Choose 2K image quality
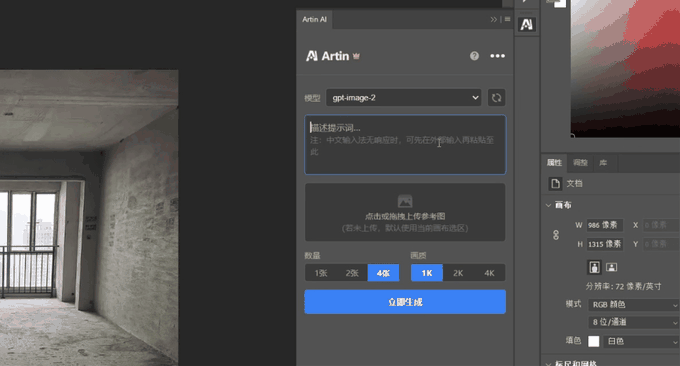Image resolution: width=680 pixels, height=366 pixels. tap(458, 273)
